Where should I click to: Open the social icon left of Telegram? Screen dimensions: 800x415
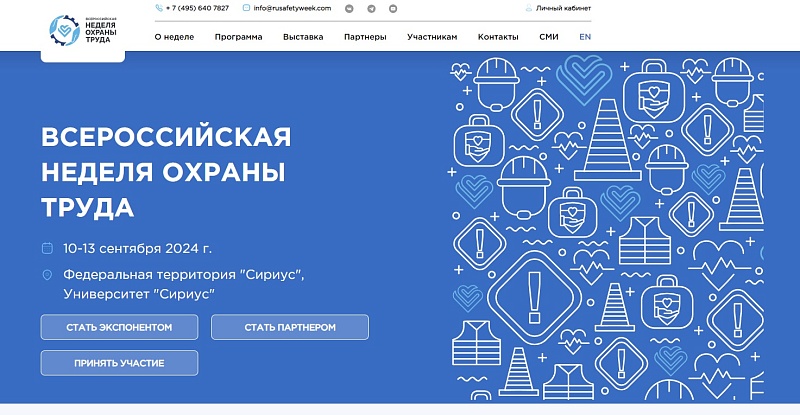coord(349,8)
